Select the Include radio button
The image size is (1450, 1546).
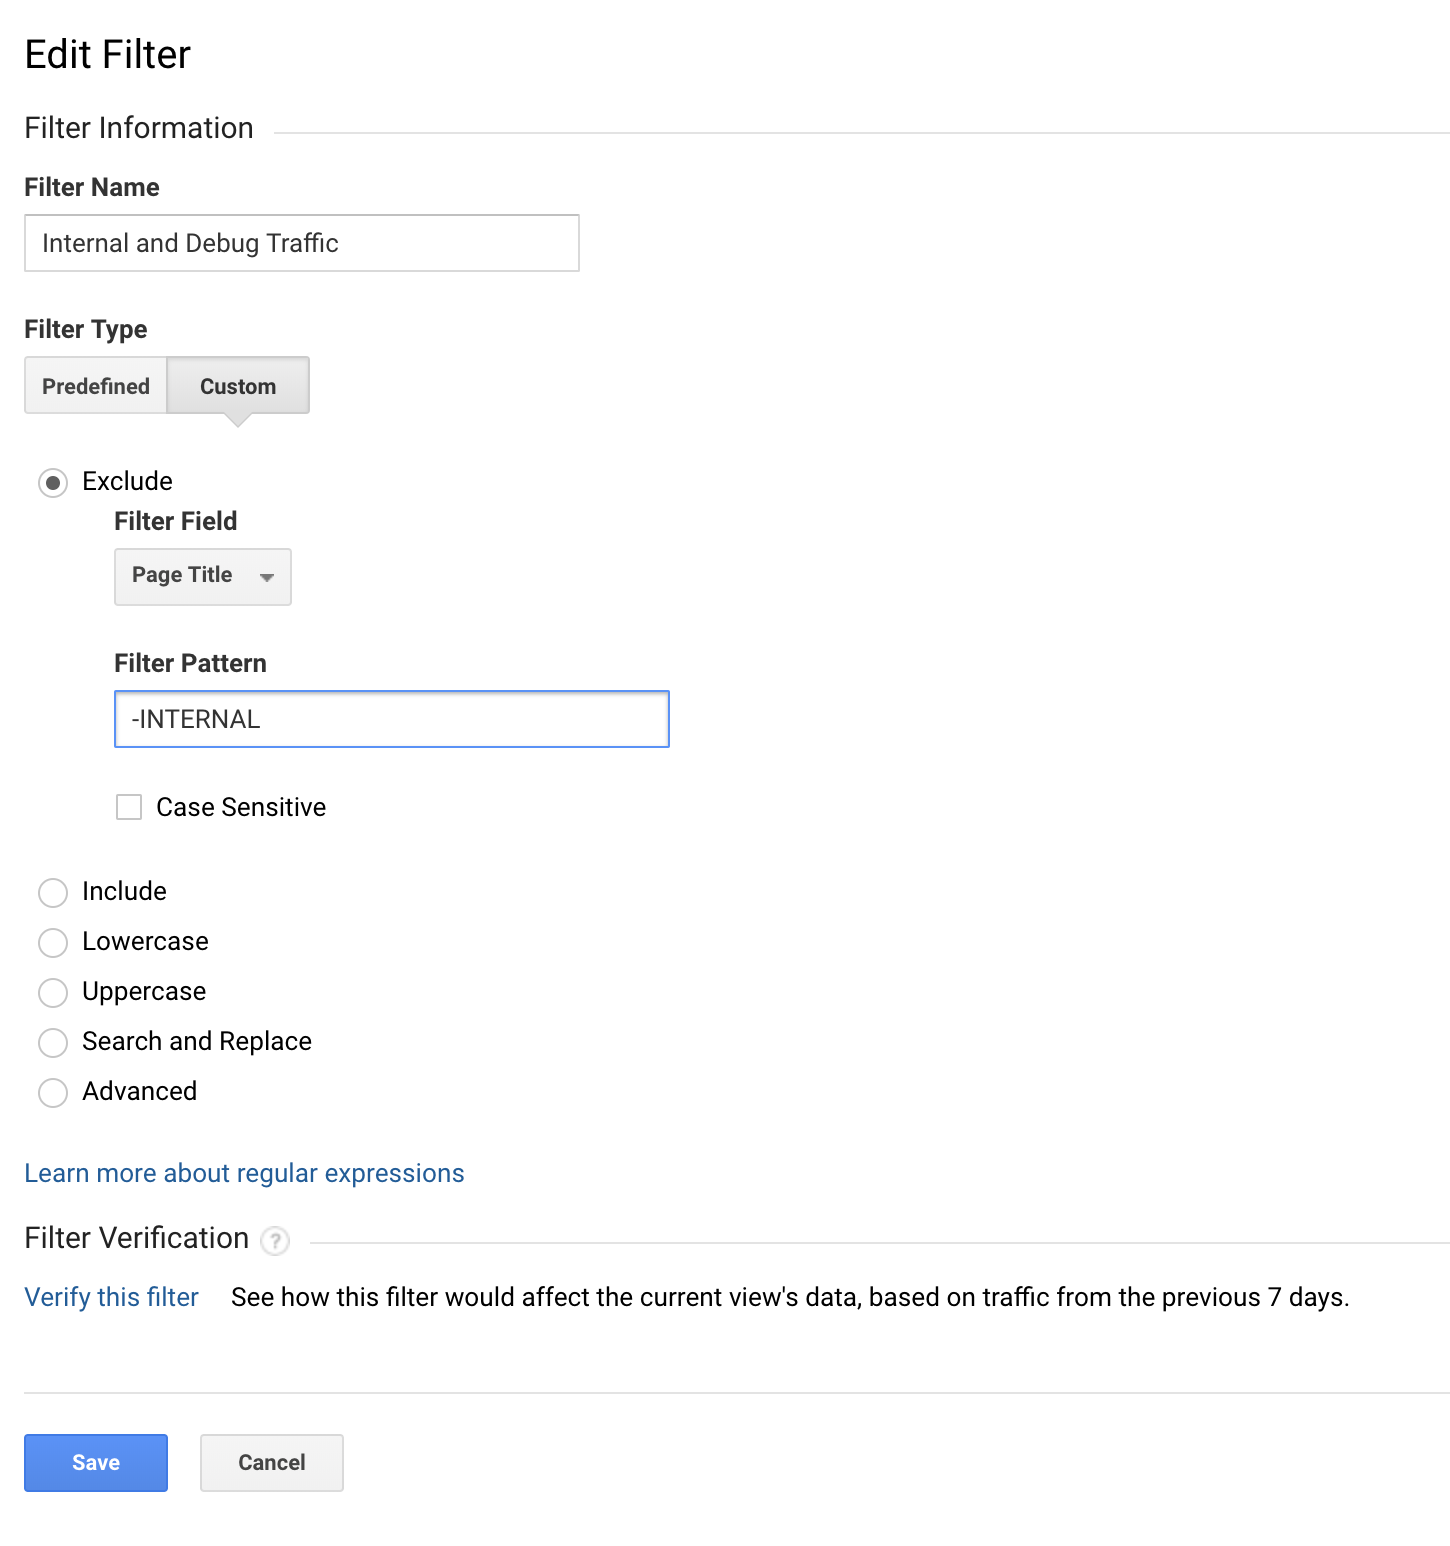point(53,892)
